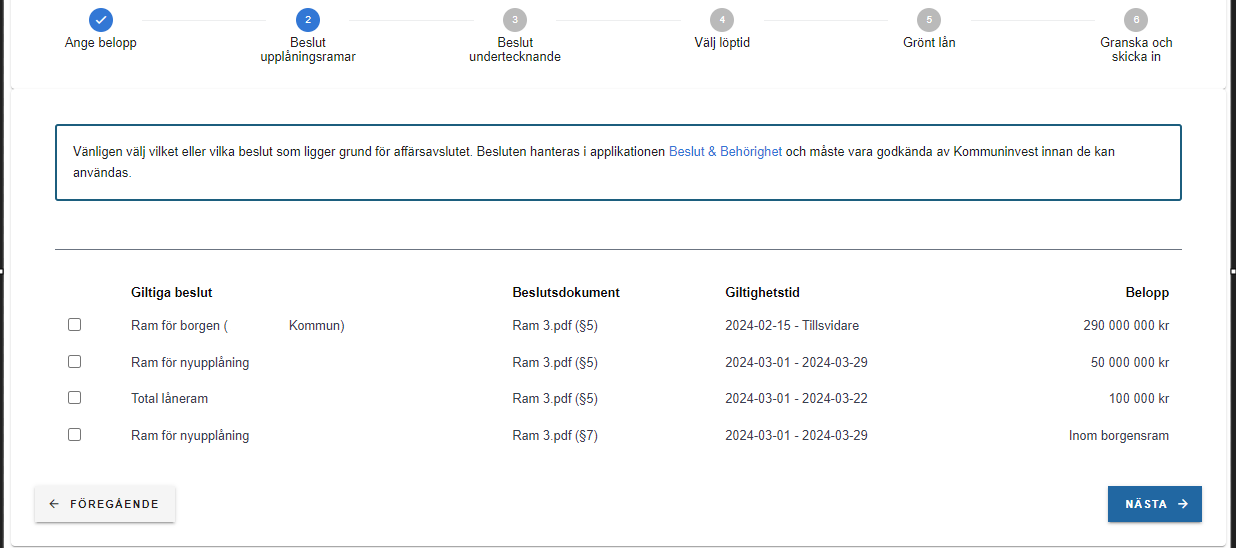Proceed with the Nästa button
The height and width of the screenshot is (548, 1236).
coord(1154,504)
